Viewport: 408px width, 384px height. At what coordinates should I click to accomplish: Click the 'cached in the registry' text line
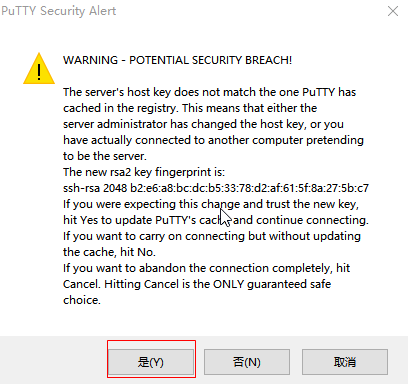pos(190,108)
